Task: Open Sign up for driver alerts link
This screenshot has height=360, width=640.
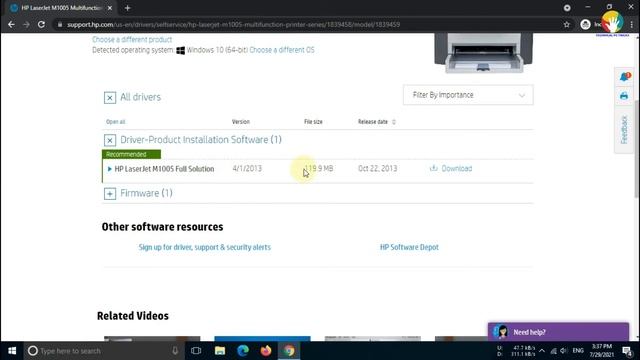Action: click(204, 247)
